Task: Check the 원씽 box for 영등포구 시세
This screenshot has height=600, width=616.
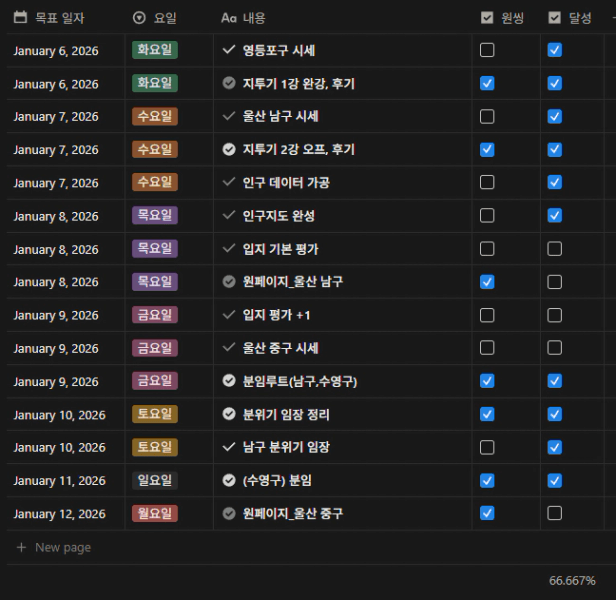Action: [487, 50]
